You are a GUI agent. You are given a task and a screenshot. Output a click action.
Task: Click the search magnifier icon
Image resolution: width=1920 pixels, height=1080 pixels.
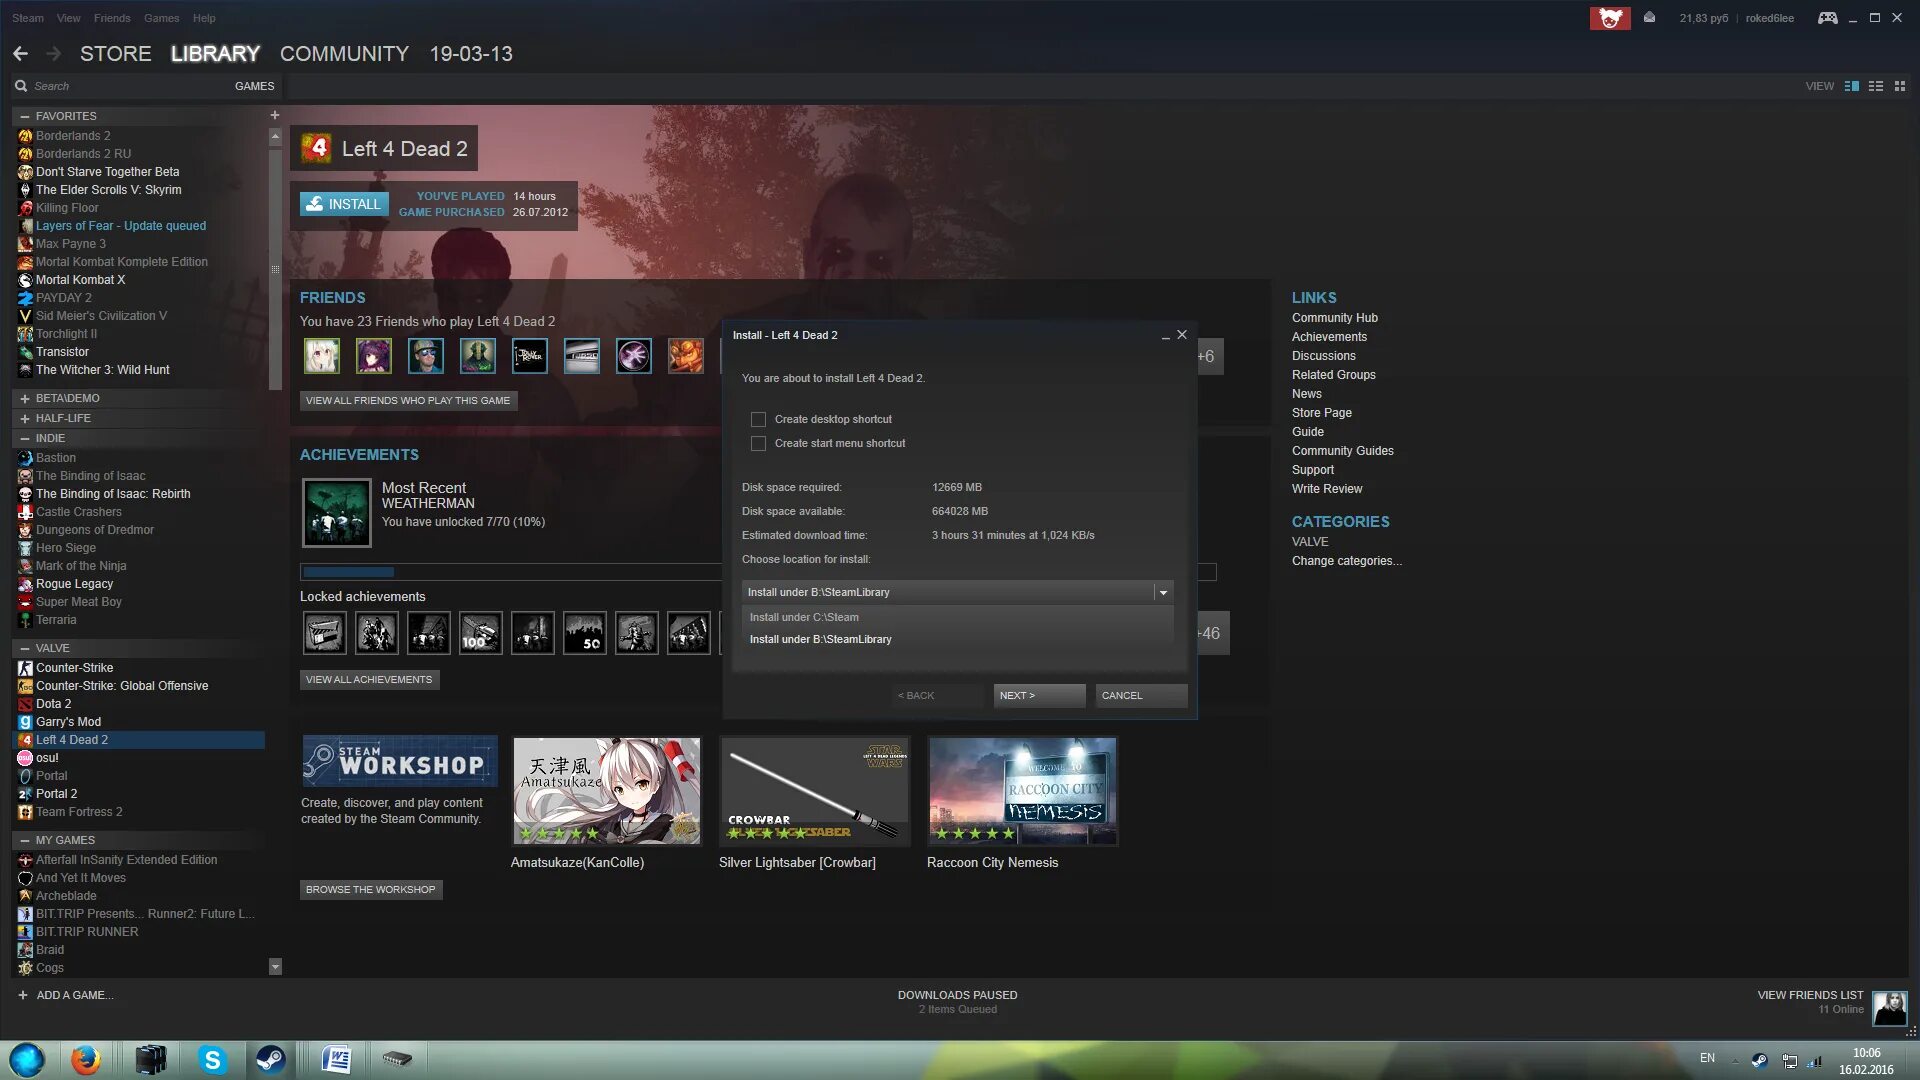tap(21, 86)
